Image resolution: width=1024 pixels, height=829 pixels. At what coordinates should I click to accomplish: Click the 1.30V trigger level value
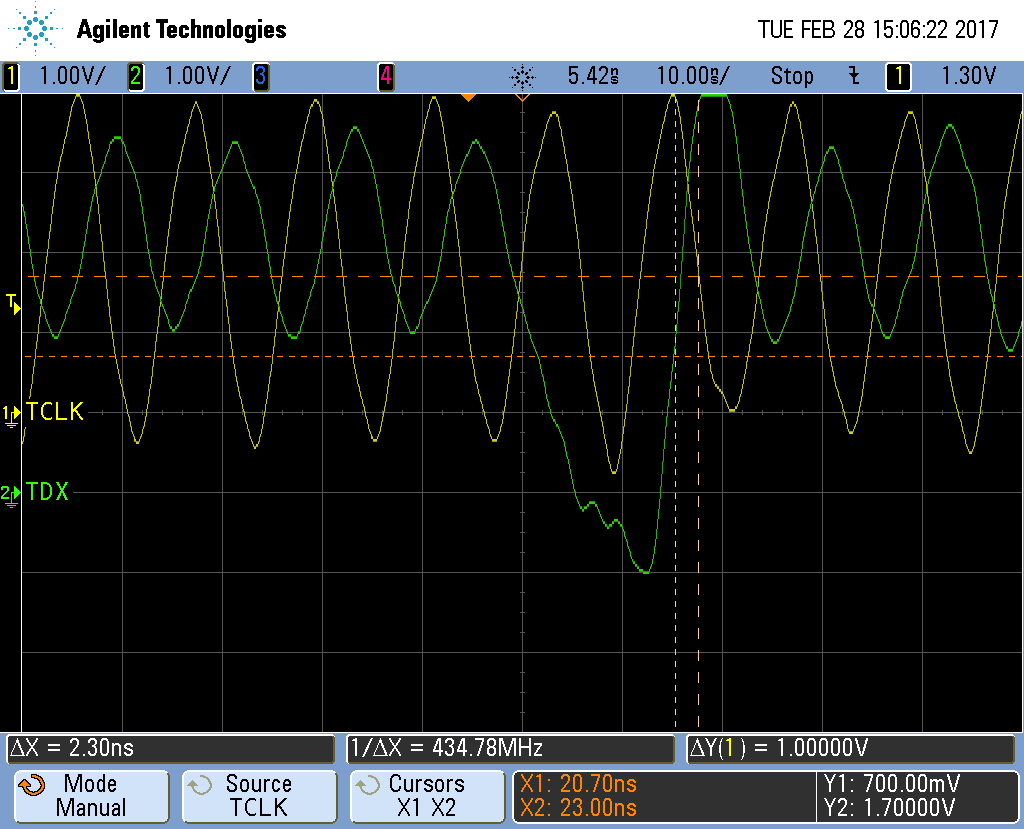click(x=968, y=76)
